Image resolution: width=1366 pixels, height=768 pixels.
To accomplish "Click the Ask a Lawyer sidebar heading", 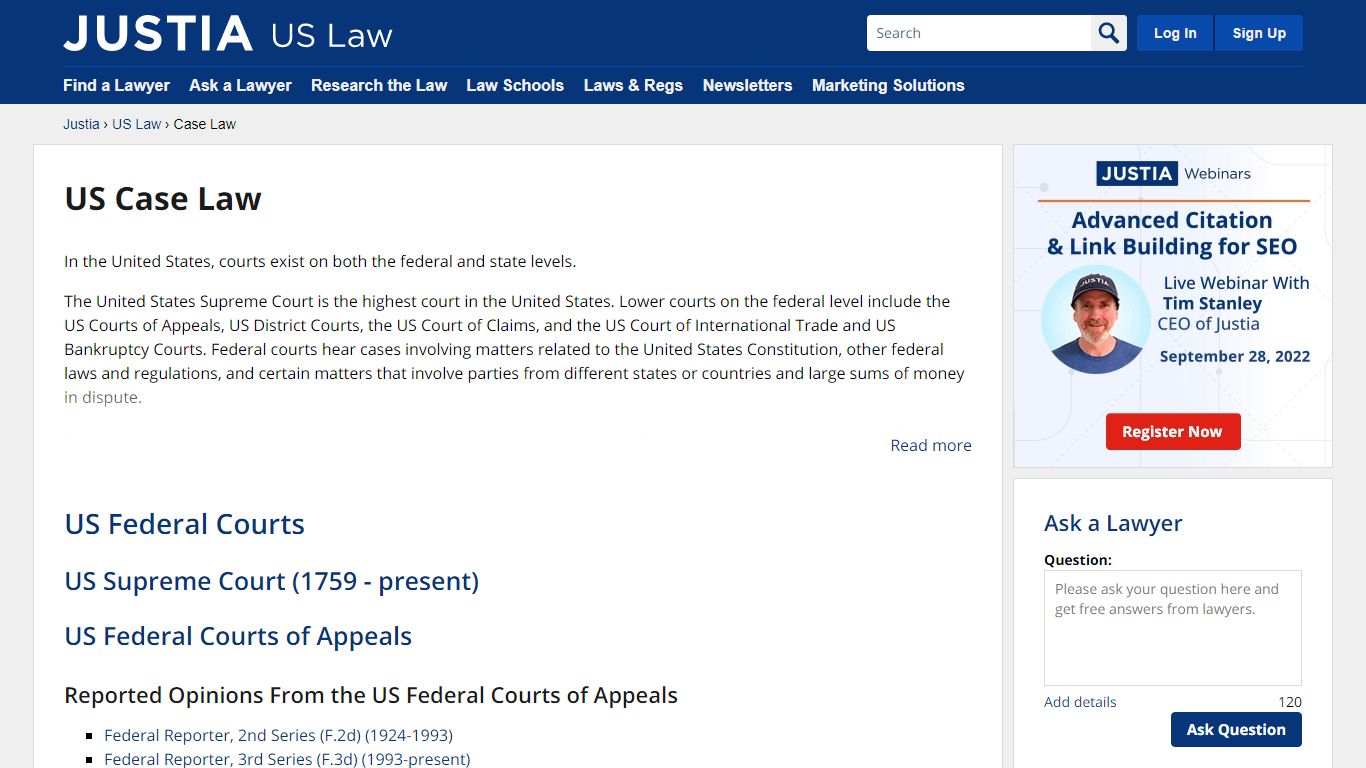I will 1113,523.
